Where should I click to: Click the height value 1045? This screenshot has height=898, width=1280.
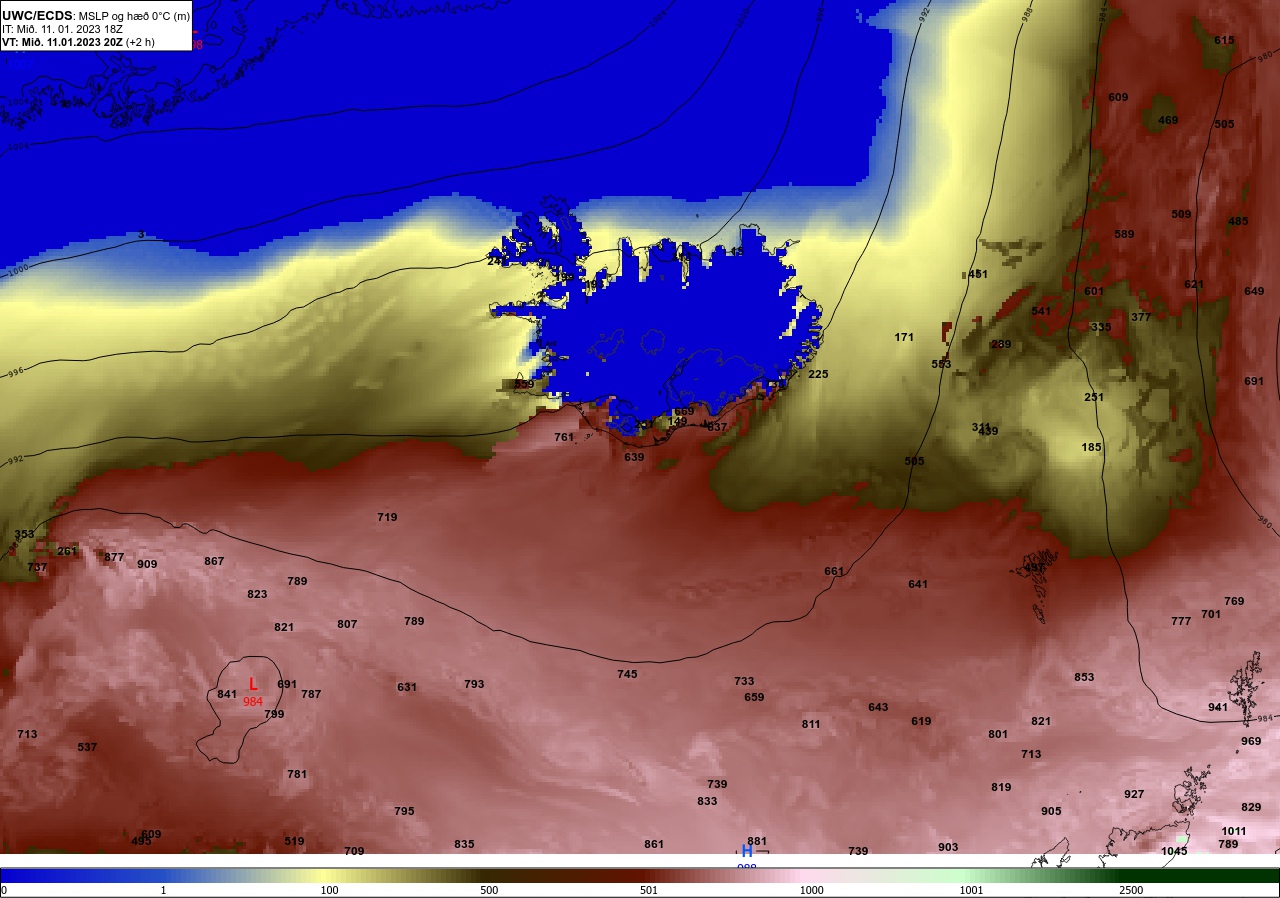[x=1174, y=851]
